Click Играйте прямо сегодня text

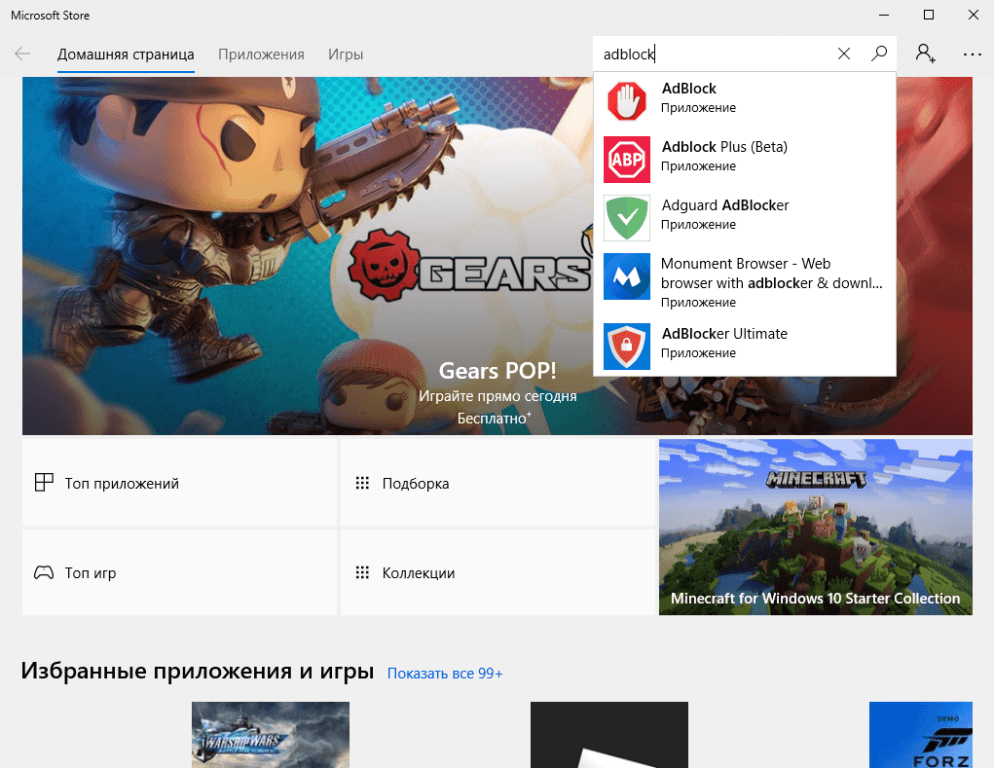498,396
